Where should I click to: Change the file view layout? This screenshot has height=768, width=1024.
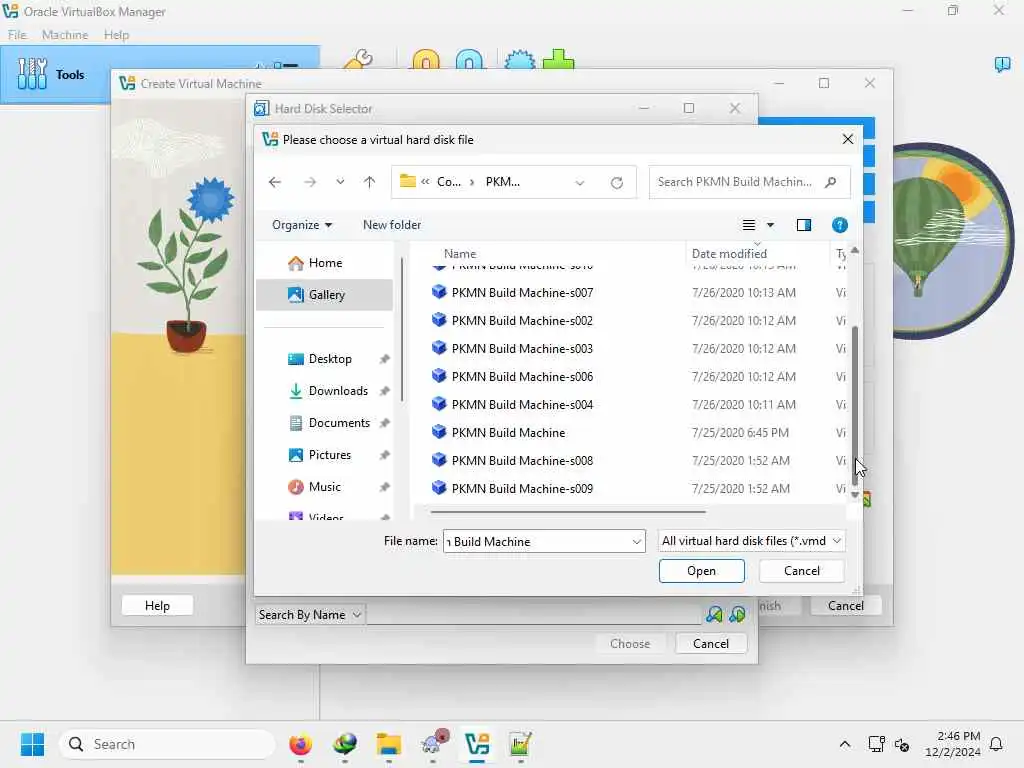[x=748, y=225]
